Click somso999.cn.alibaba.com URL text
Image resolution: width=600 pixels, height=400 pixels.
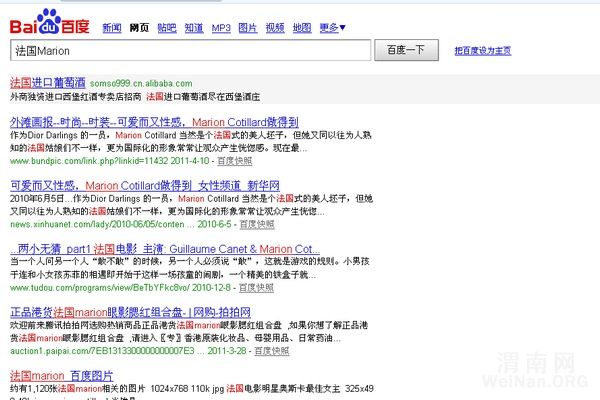[x=141, y=83]
